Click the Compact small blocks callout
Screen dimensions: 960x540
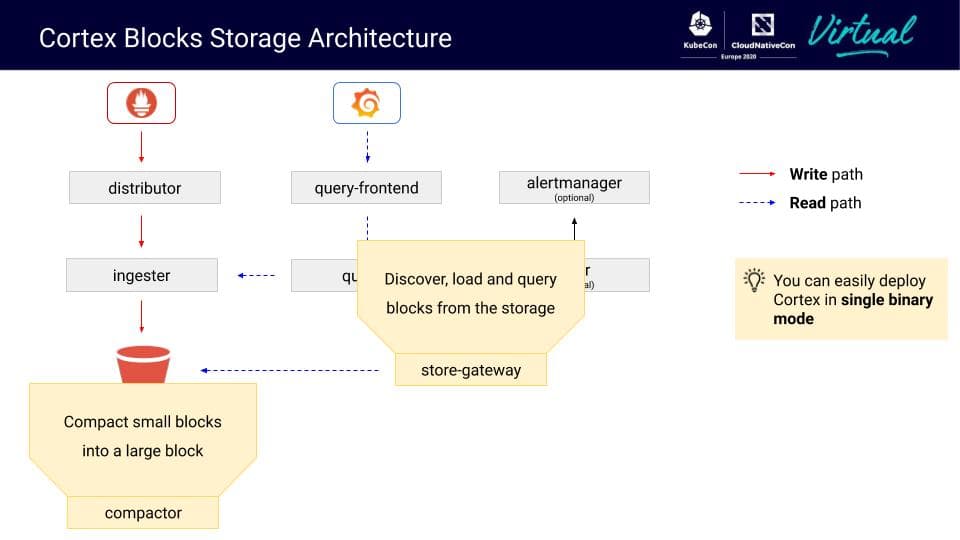[x=143, y=437]
